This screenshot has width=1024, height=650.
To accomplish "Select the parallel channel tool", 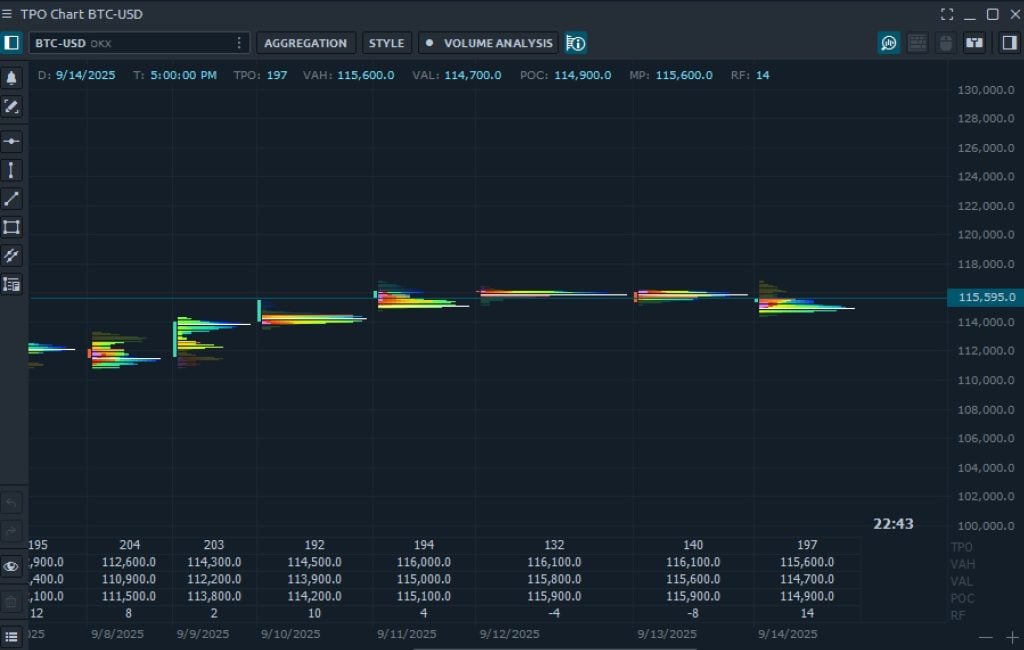I will 12,256.
